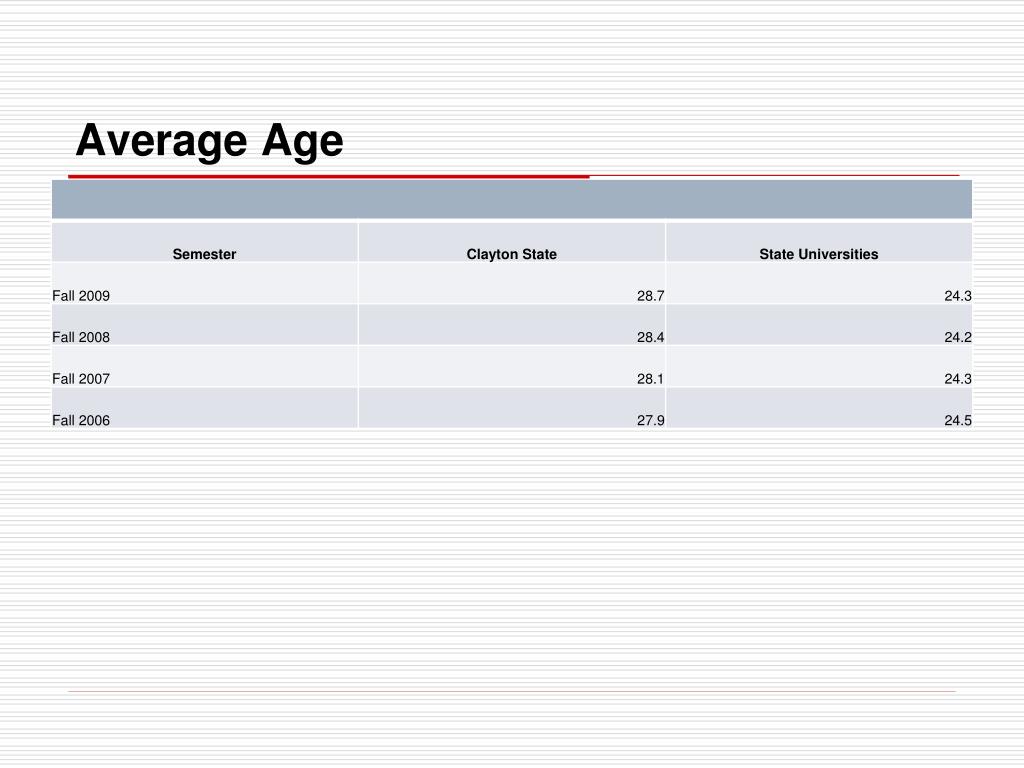Click State Universities value for Fall 2007
Viewport: 1024px width, 768px height.
958,379
